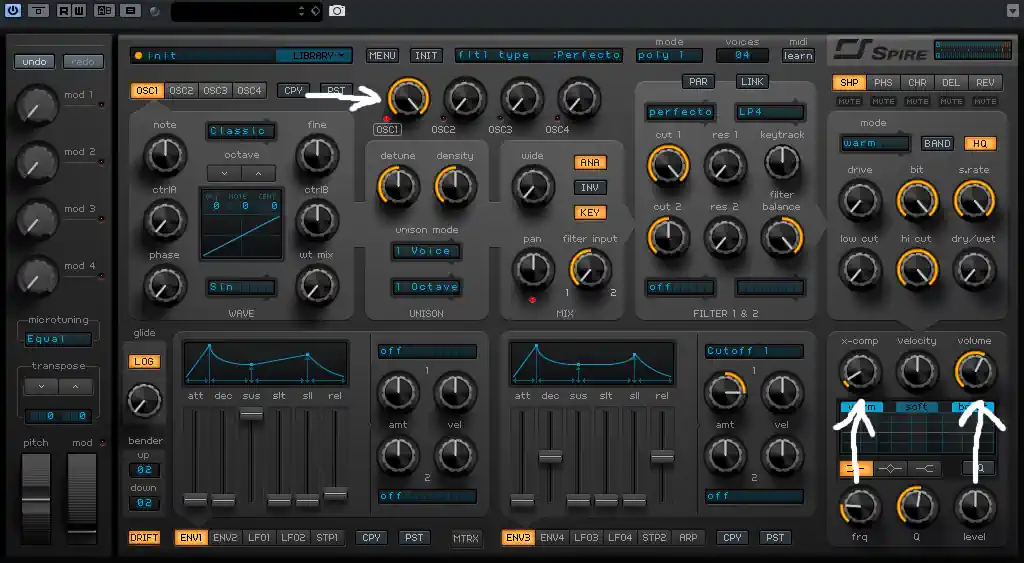Click the W write automation button

78,10
